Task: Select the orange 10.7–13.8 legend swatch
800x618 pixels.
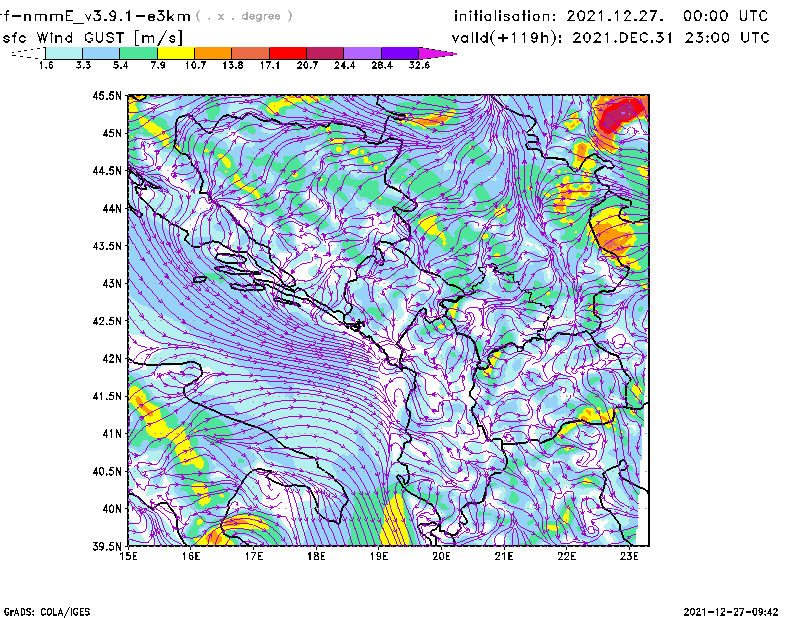Action: tap(213, 53)
